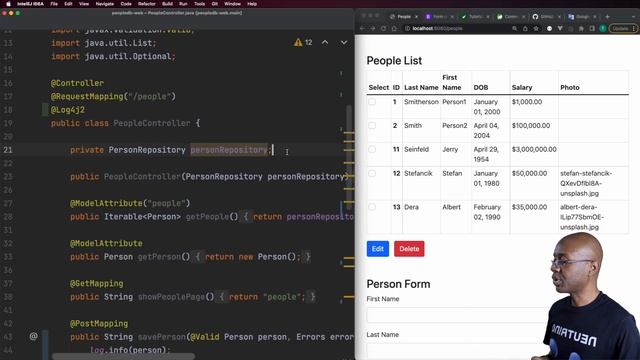
Task: Open the Refactor menu
Action: pyautogui.click(x=147, y=4)
